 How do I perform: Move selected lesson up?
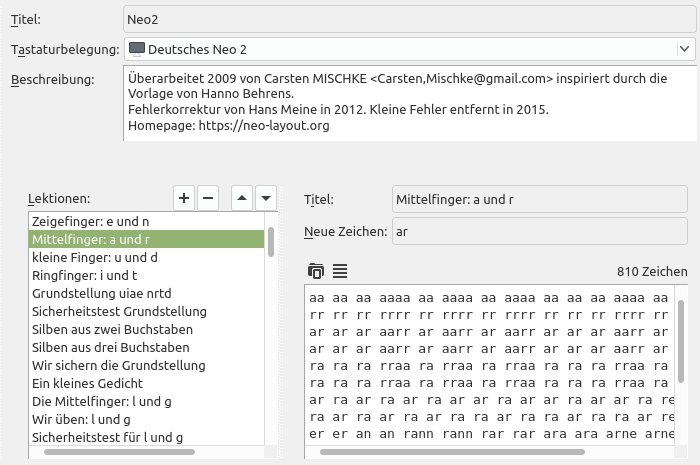(x=242, y=198)
